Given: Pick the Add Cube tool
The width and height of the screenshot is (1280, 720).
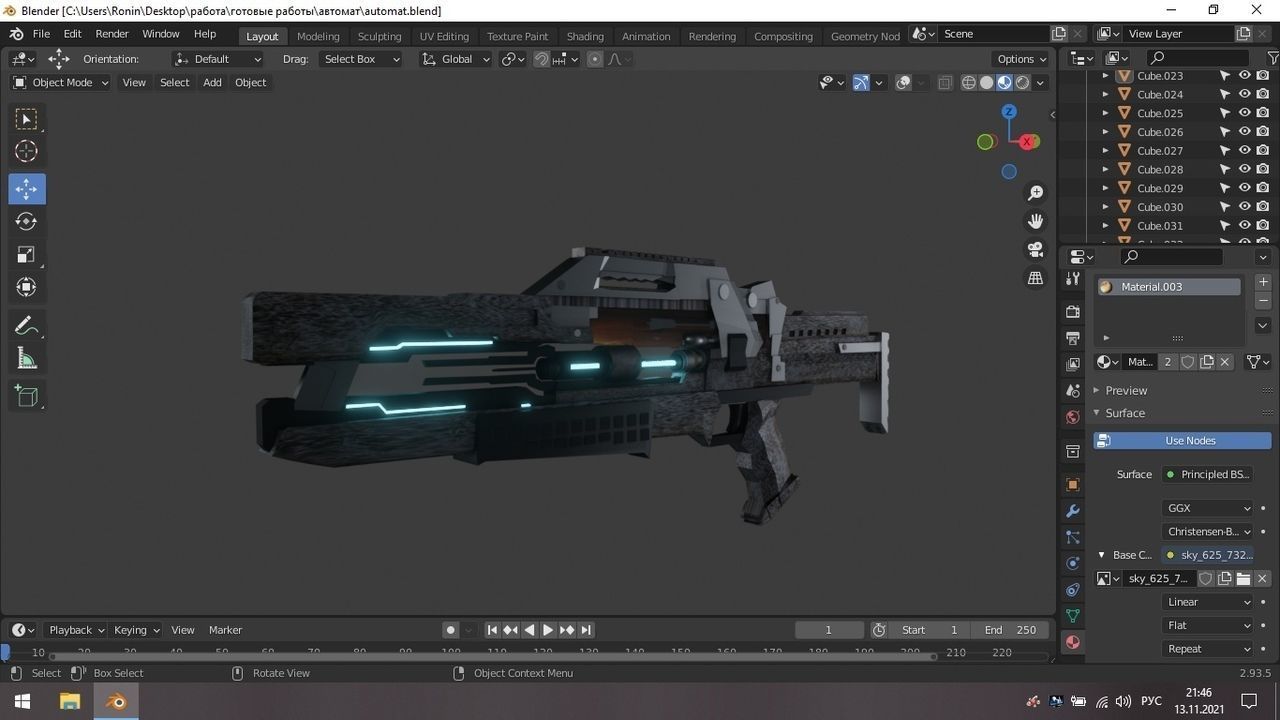Looking at the screenshot, I should [27, 396].
